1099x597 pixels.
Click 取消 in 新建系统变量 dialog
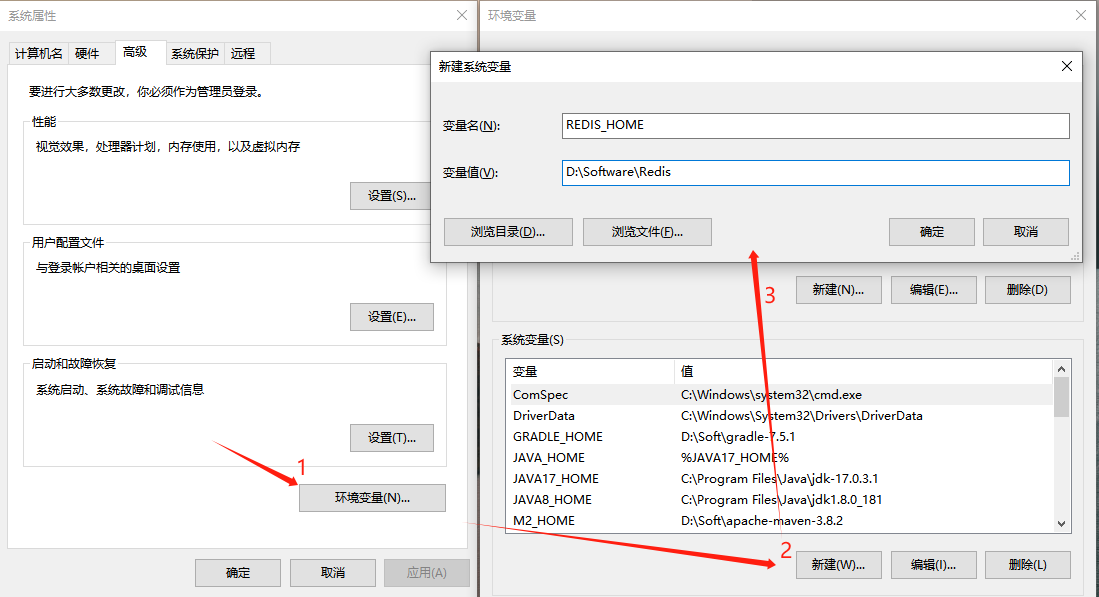point(1025,232)
